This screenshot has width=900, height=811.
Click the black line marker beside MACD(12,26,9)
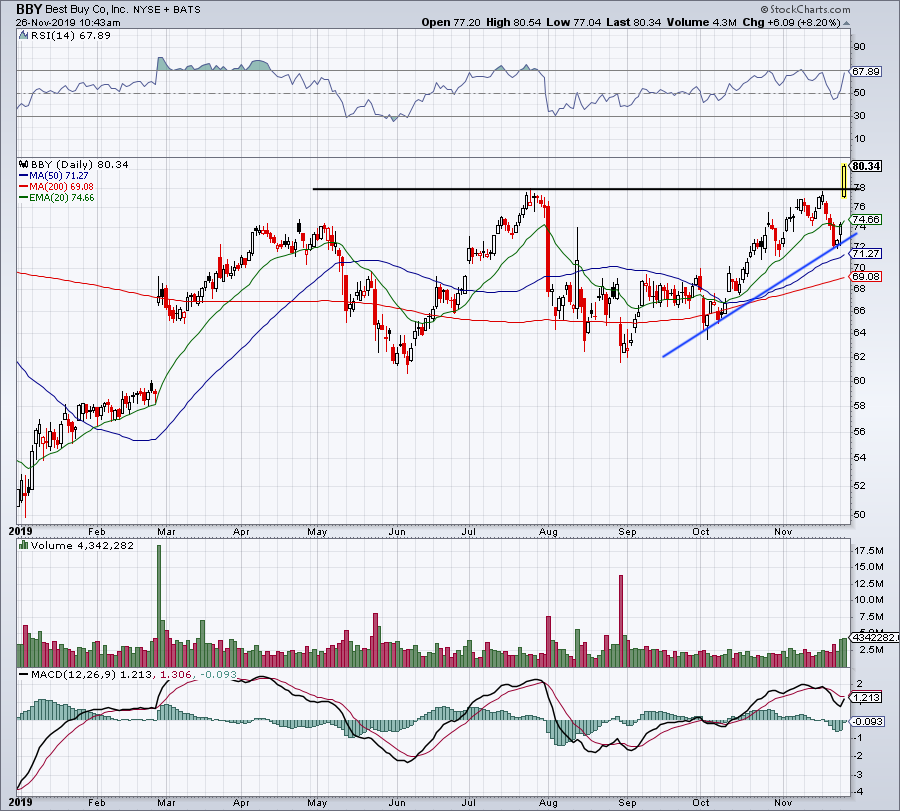pyautogui.click(x=22, y=675)
